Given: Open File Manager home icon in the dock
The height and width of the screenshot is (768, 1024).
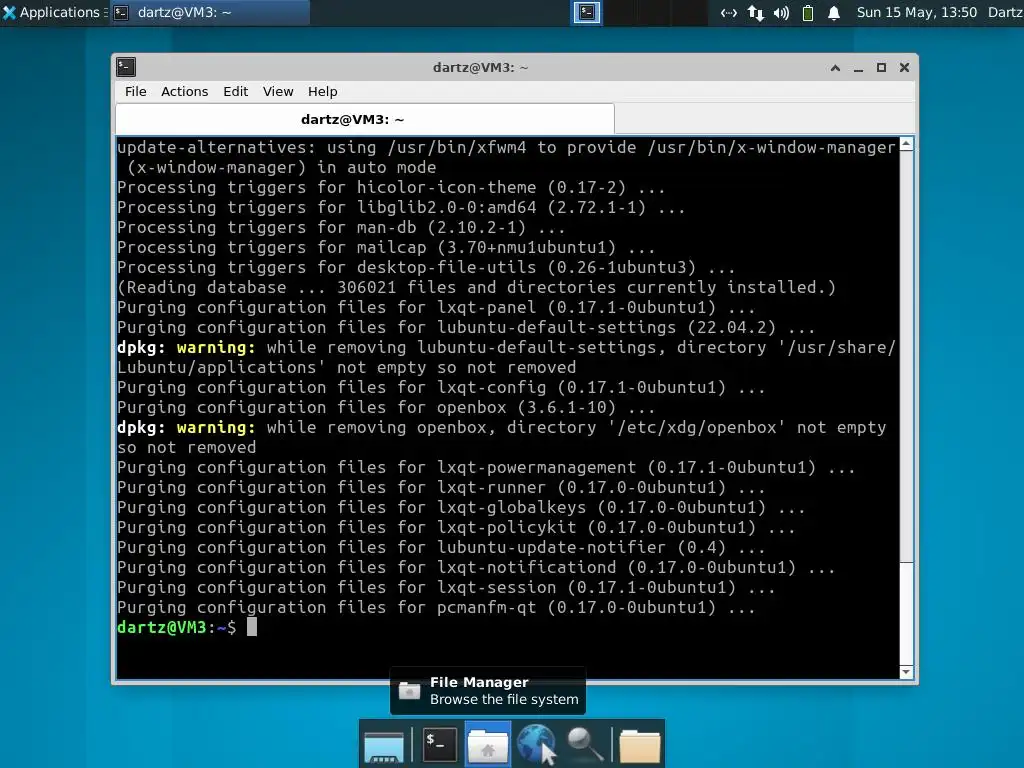Looking at the screenshot, I should click(487, 744).
